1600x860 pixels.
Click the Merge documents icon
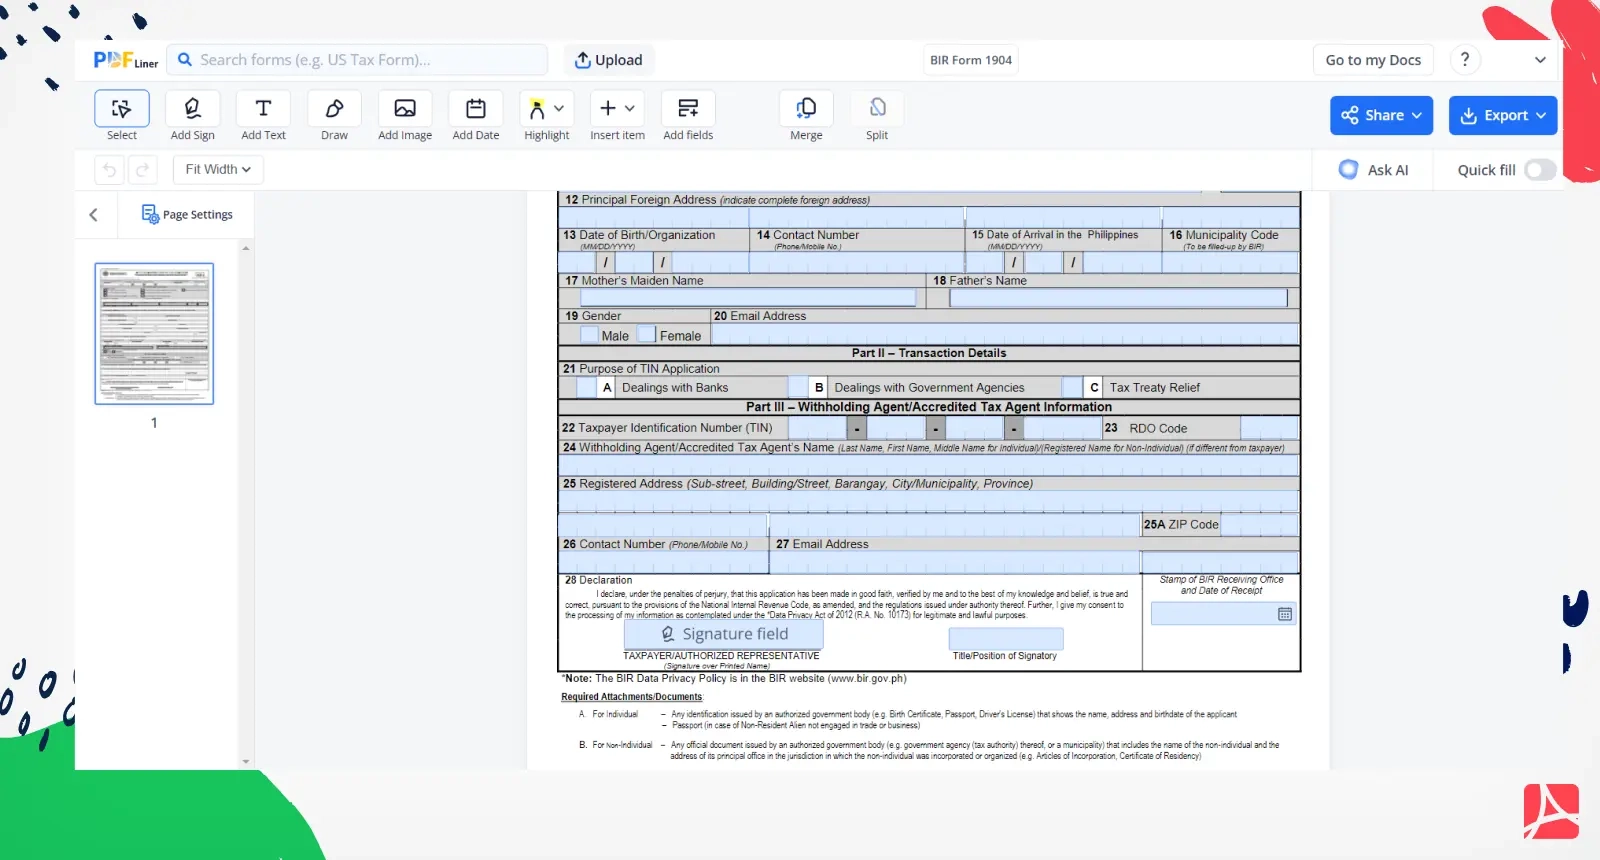click(806, 108)
